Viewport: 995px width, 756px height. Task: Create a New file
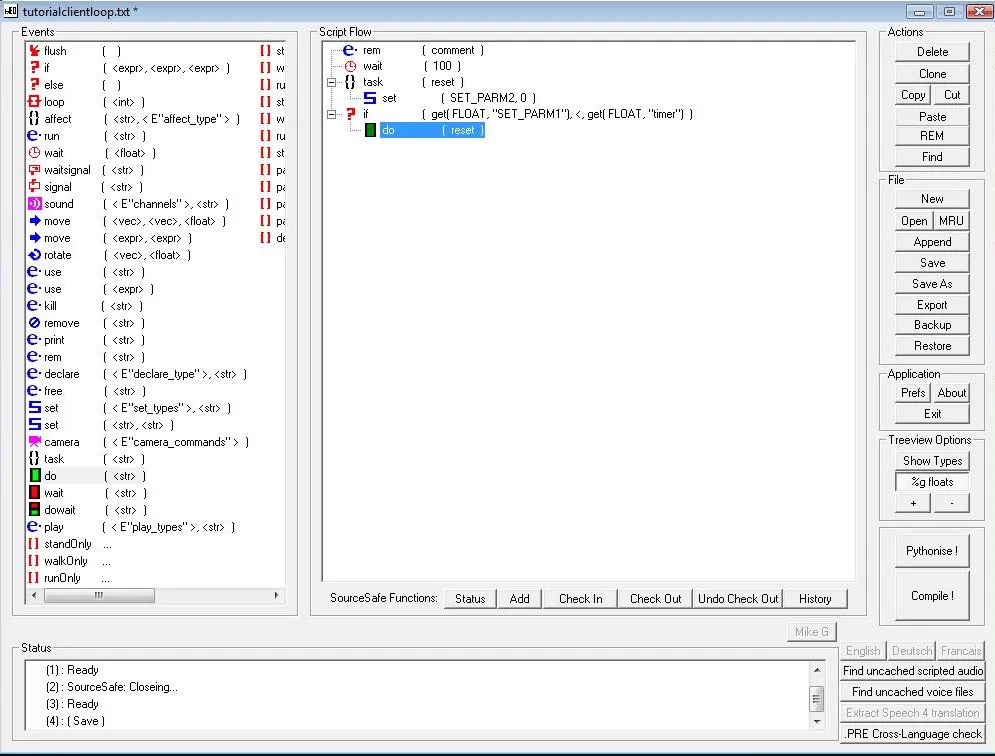pyautogui.click(x=932, y=199)
